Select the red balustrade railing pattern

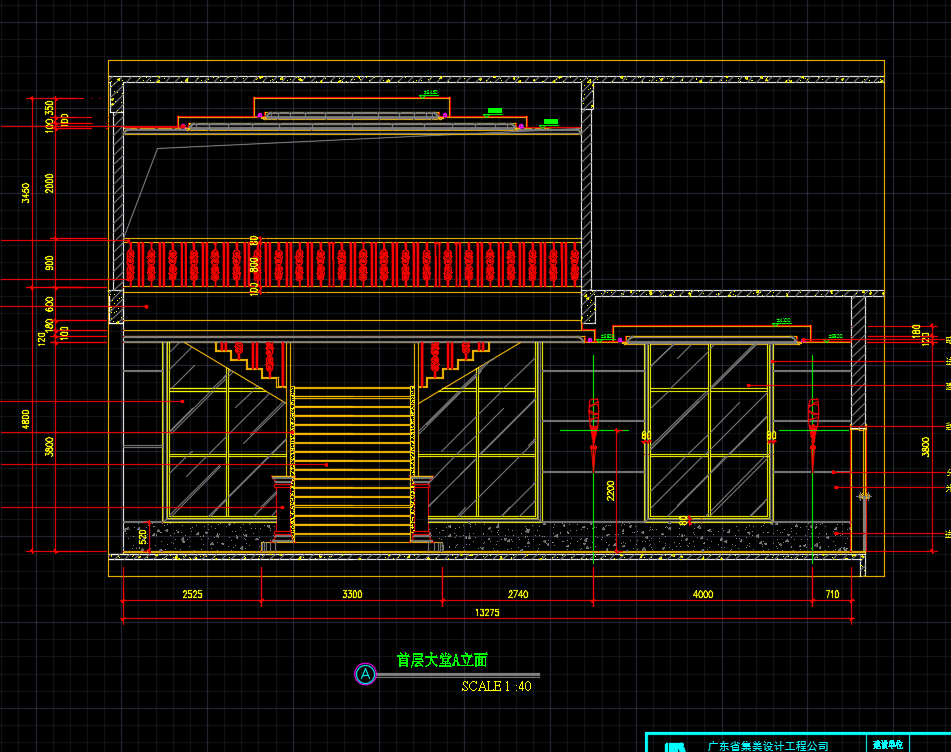tap(350, 265)
